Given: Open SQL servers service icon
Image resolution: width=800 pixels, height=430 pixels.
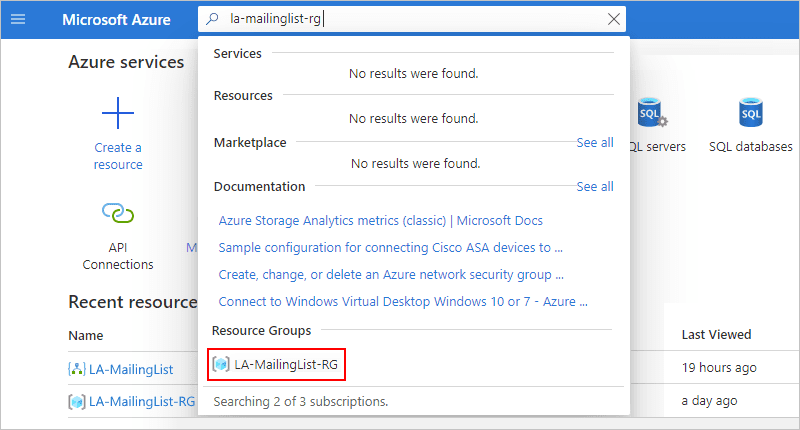Looking at the screenshot, I should tap(653, 112).
